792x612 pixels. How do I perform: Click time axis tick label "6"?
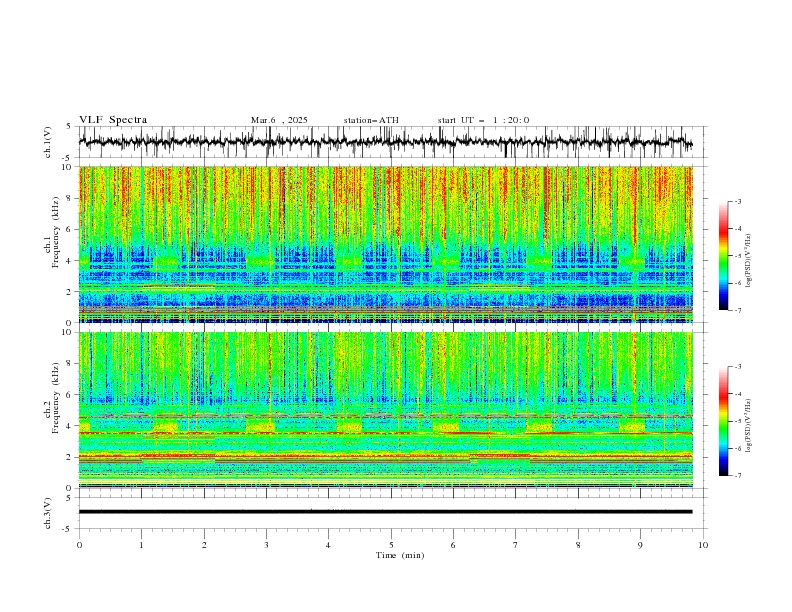click(453, 545)
